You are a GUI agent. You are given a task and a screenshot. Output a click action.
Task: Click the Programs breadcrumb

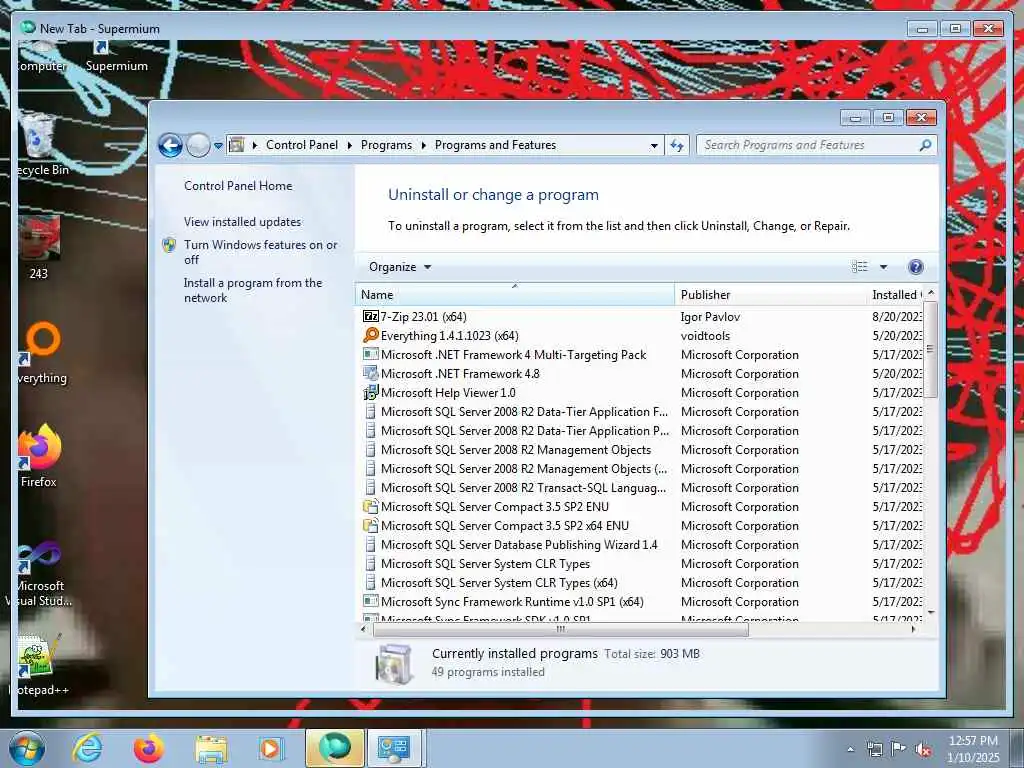click(x=386, y=145)
